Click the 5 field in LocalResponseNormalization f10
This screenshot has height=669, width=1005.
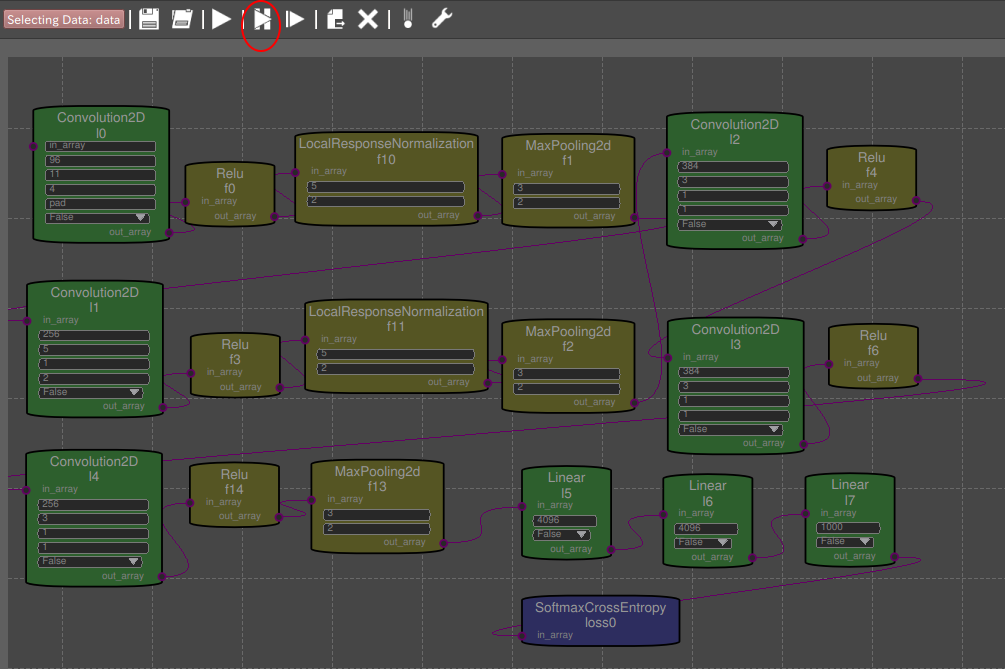[386, 186]
